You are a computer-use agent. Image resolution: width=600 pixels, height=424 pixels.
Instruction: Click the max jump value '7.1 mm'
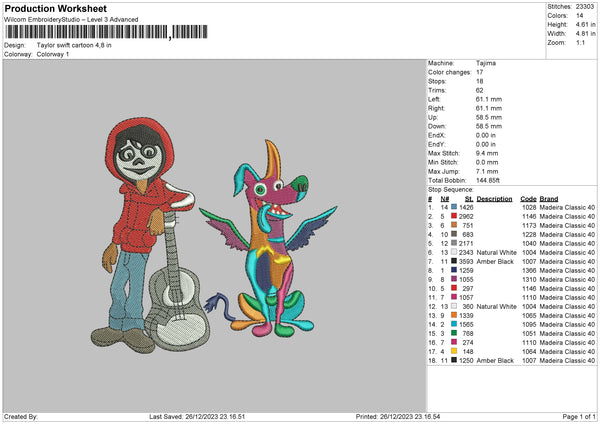(487, 171)
